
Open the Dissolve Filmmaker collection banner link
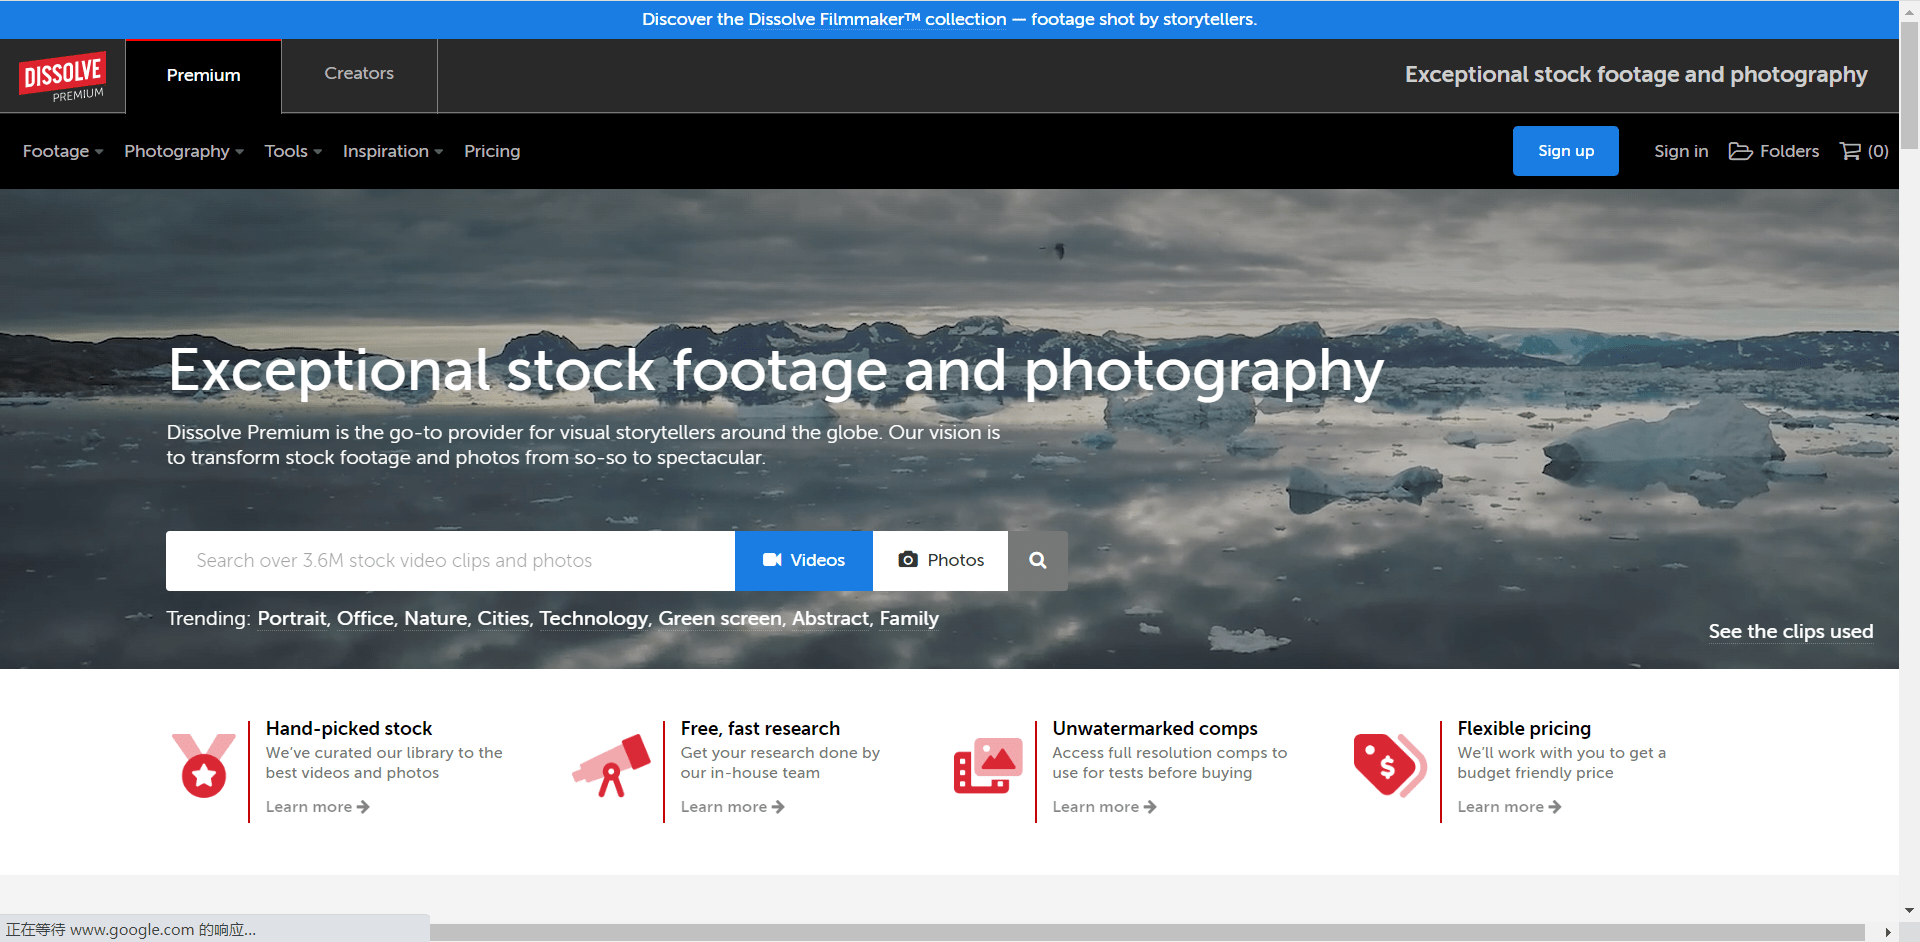click(878, 19)
